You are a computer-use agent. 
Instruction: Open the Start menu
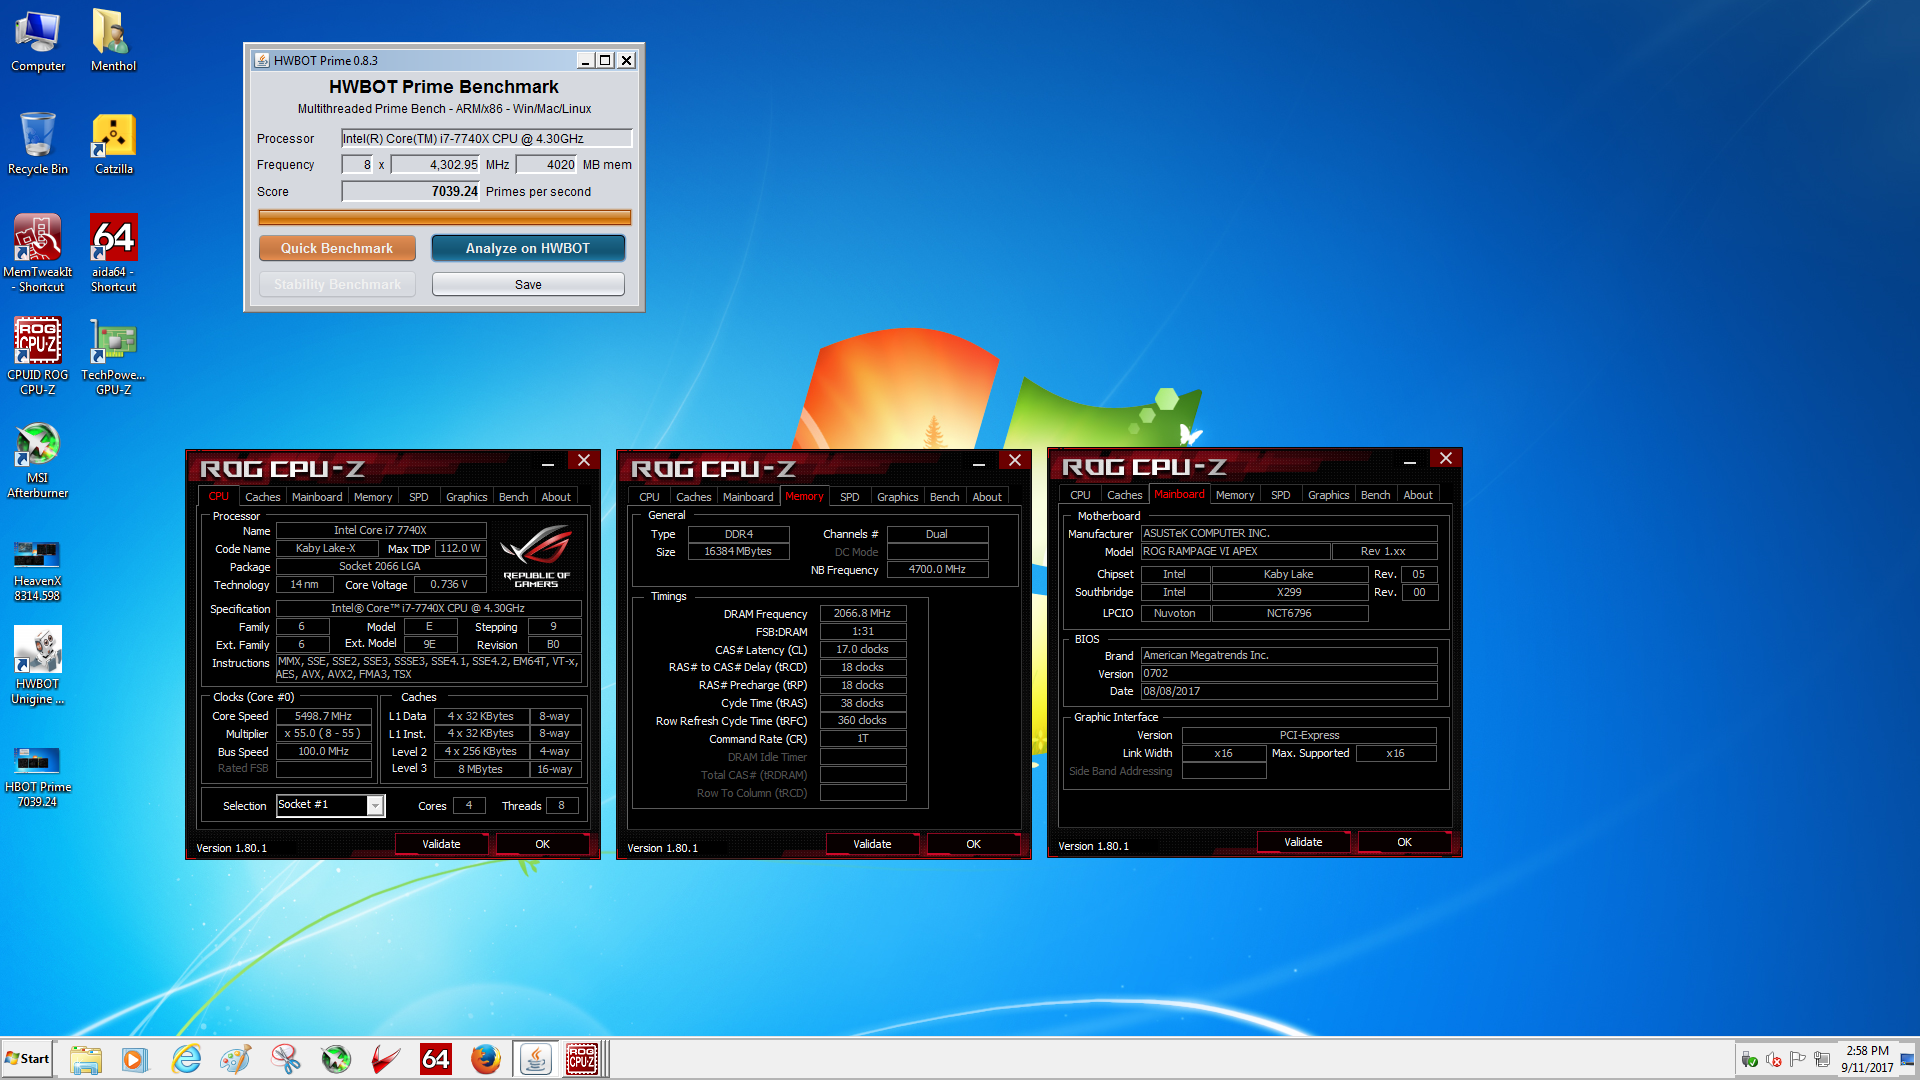pos(27,1059)
